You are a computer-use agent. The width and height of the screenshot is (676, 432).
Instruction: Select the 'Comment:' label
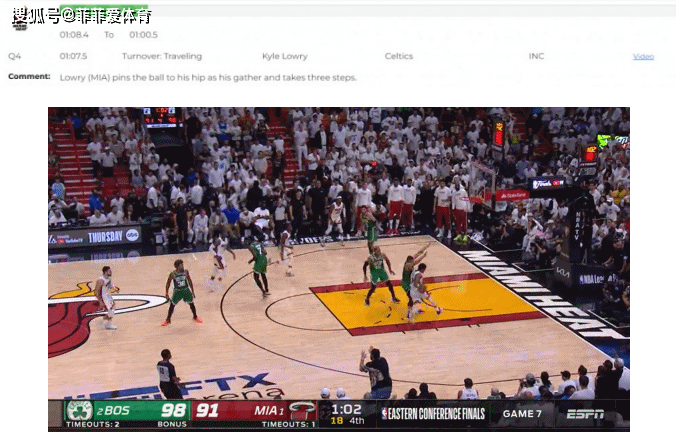[x=29, y=76]
